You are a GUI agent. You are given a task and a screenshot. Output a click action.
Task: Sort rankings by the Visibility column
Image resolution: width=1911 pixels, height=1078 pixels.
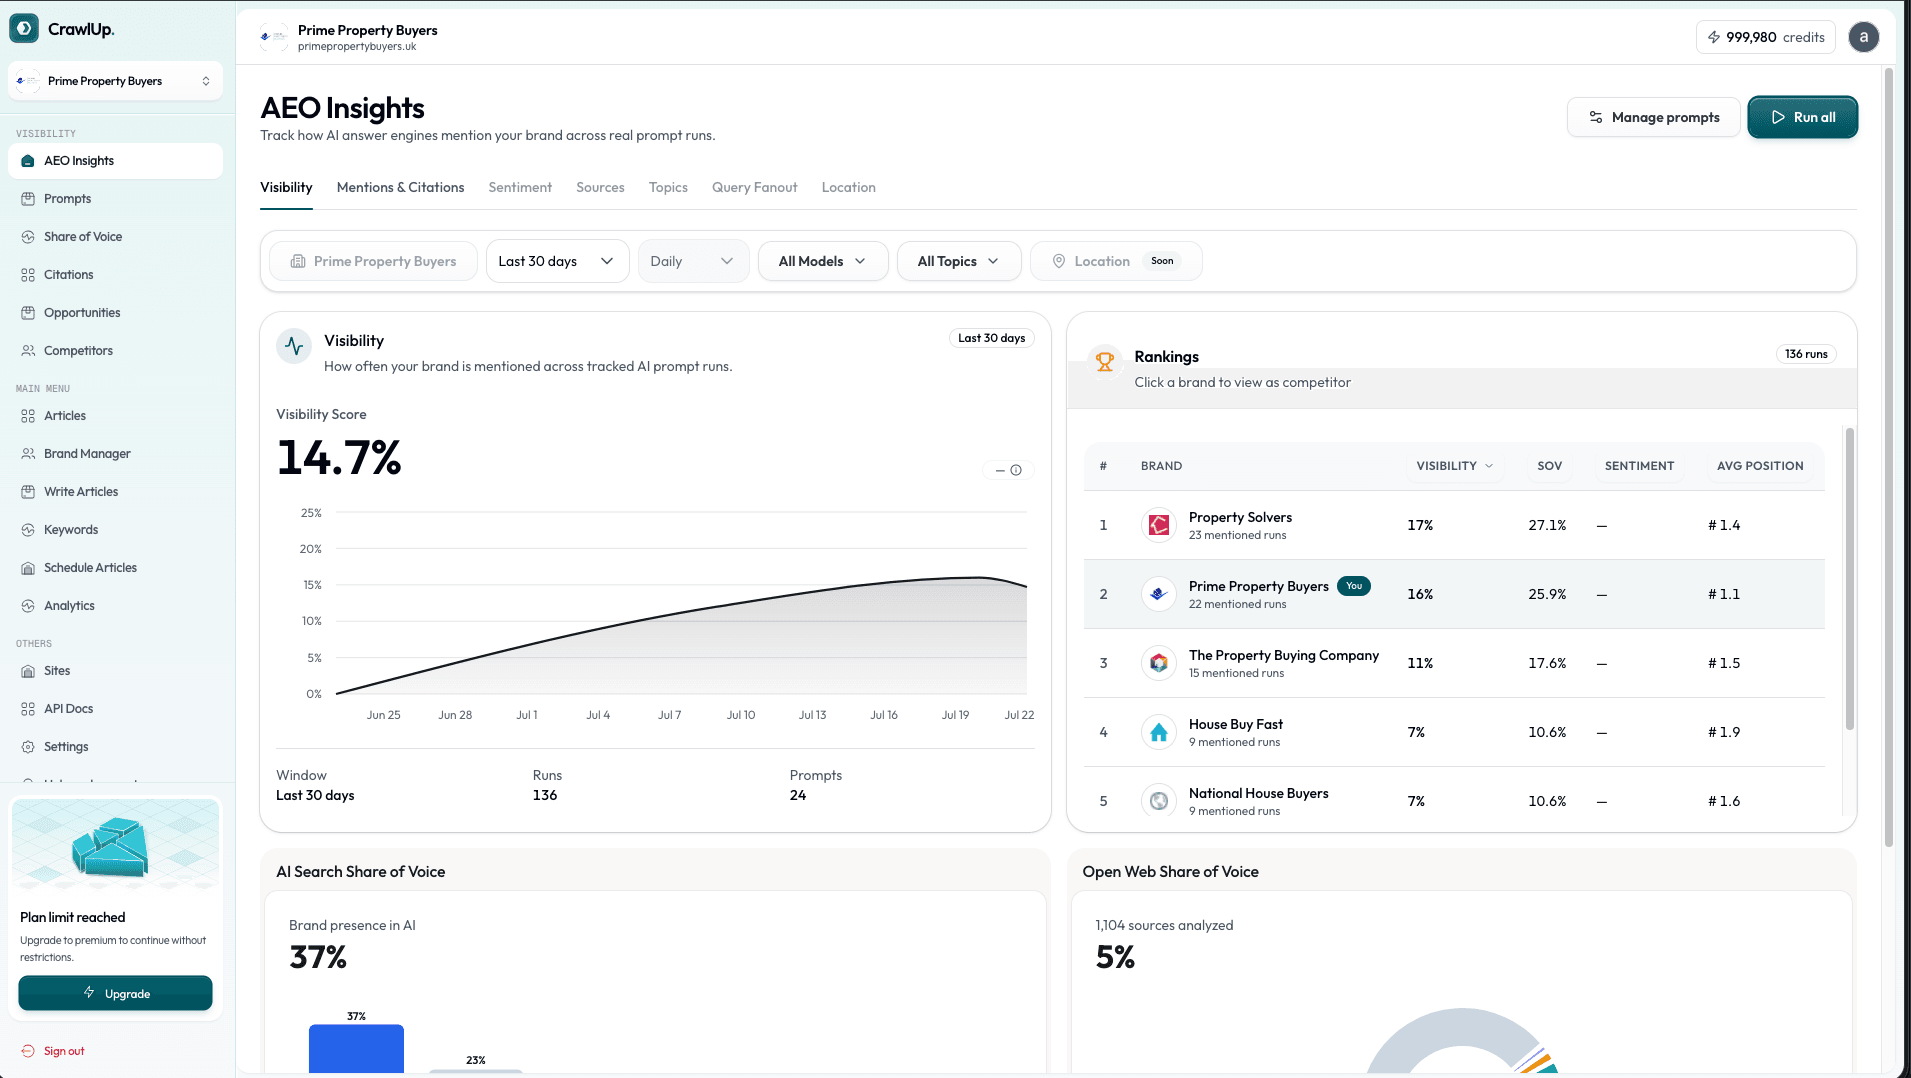tap(1455, 466)
